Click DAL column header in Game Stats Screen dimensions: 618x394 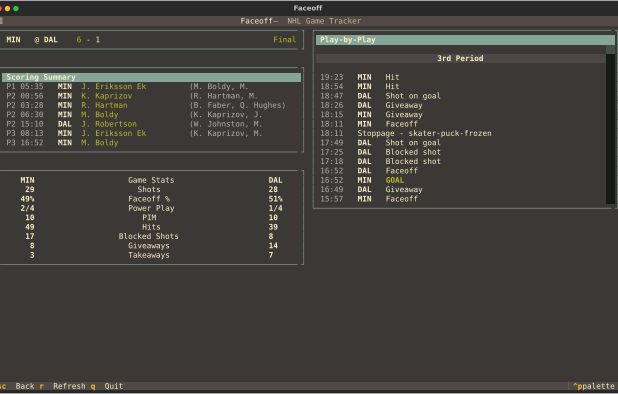click(275, 180)
